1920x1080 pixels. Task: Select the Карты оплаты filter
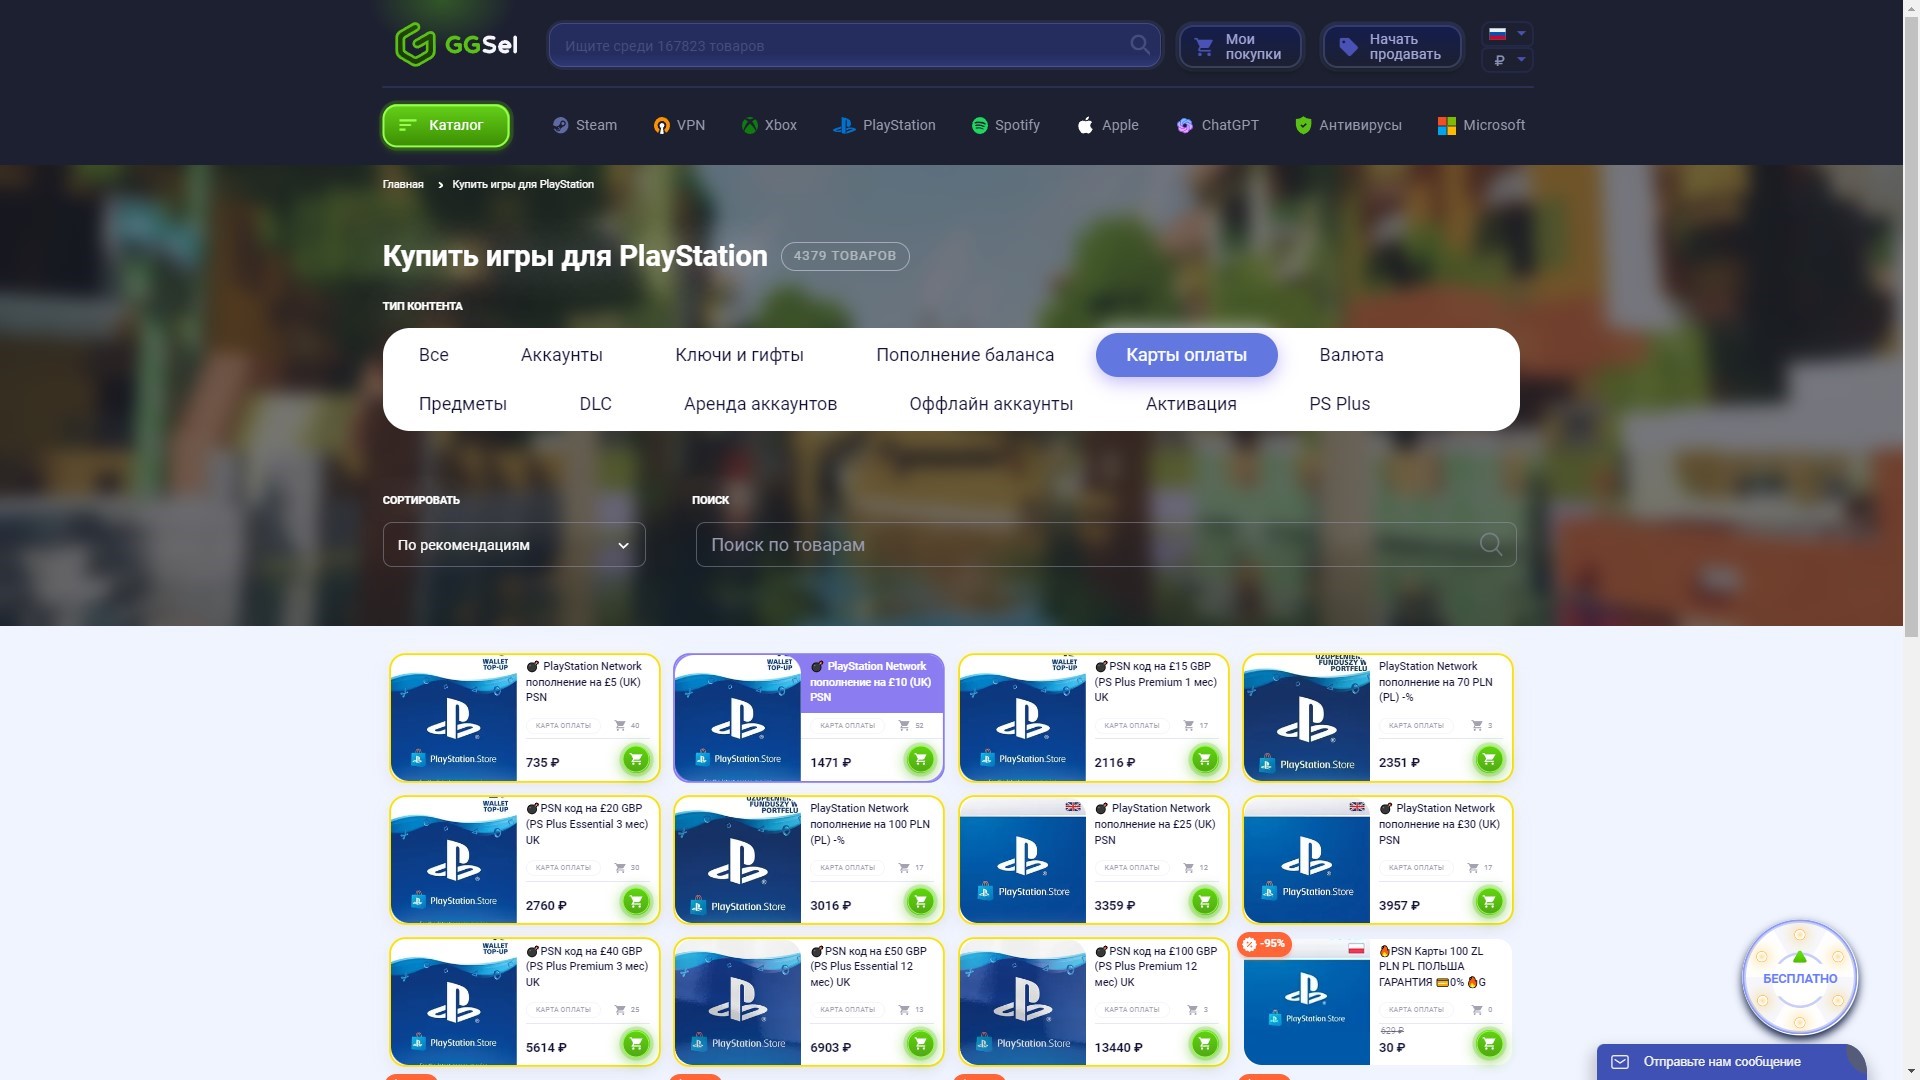click(x=1186, y=355)
